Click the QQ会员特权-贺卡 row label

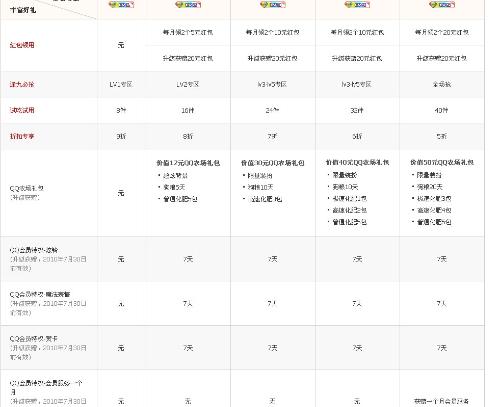(34, 339)
